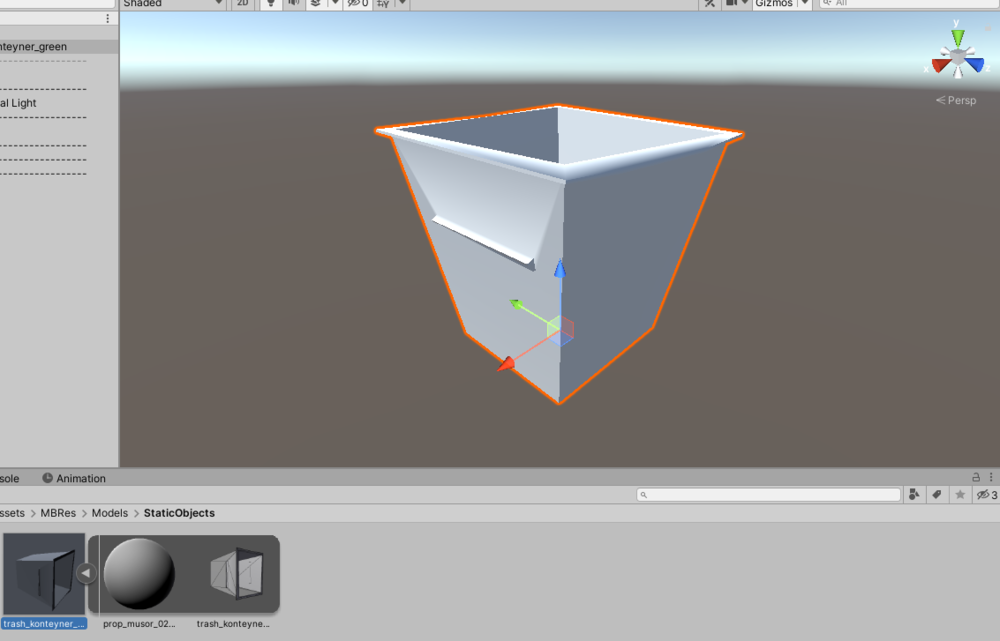Viewport: 1000px width, 641px height.
Task: Toggle the scene grid icon
Action: tap(383, 3)
